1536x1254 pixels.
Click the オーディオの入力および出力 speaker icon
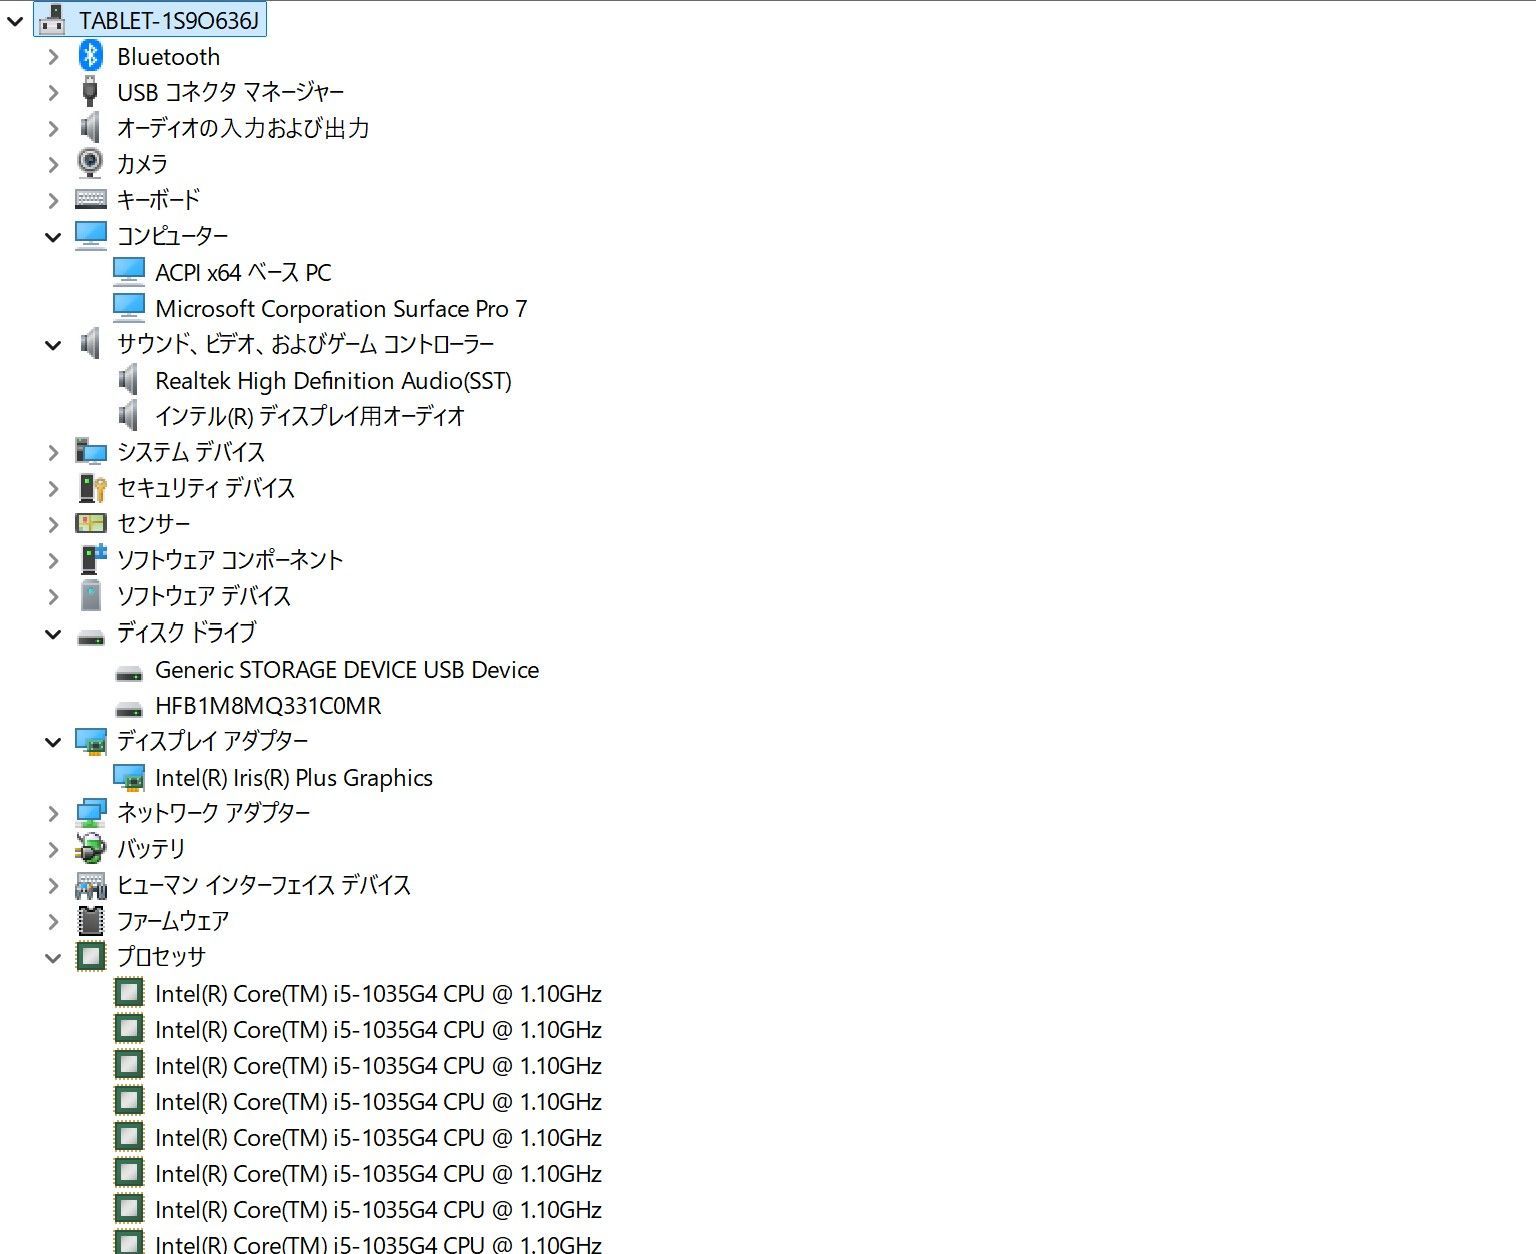point(90,128)
